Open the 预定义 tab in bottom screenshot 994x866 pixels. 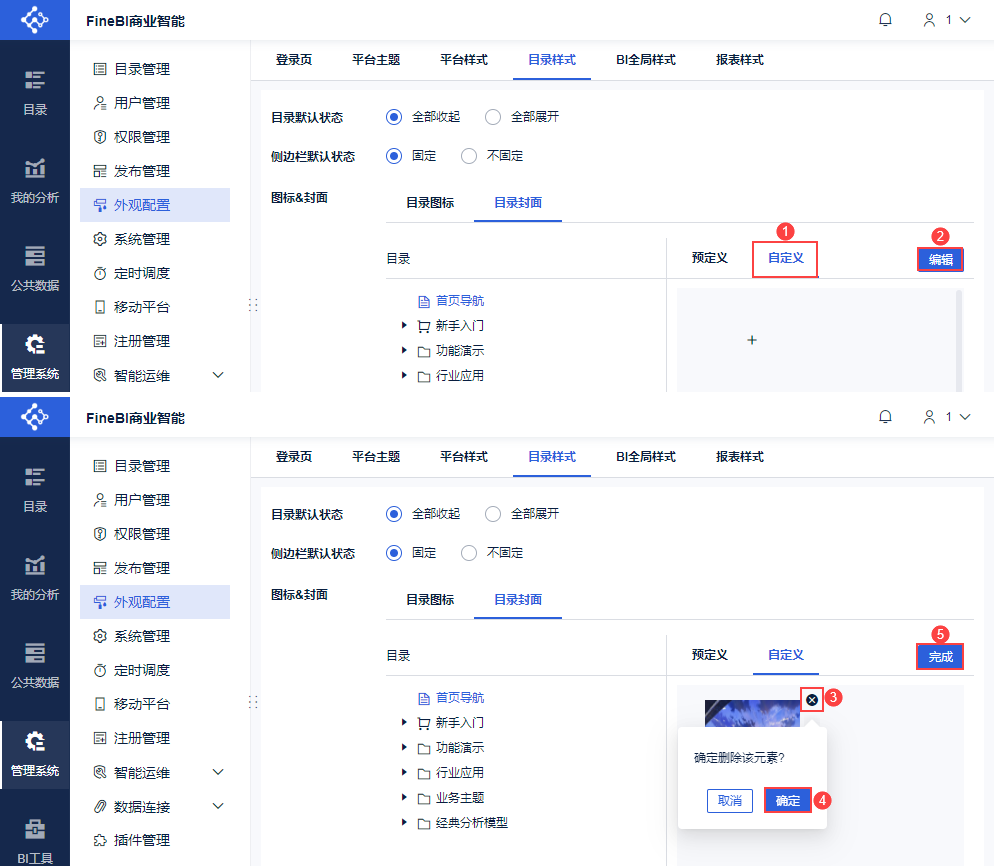pyautogui.click(x=709, y=655)
